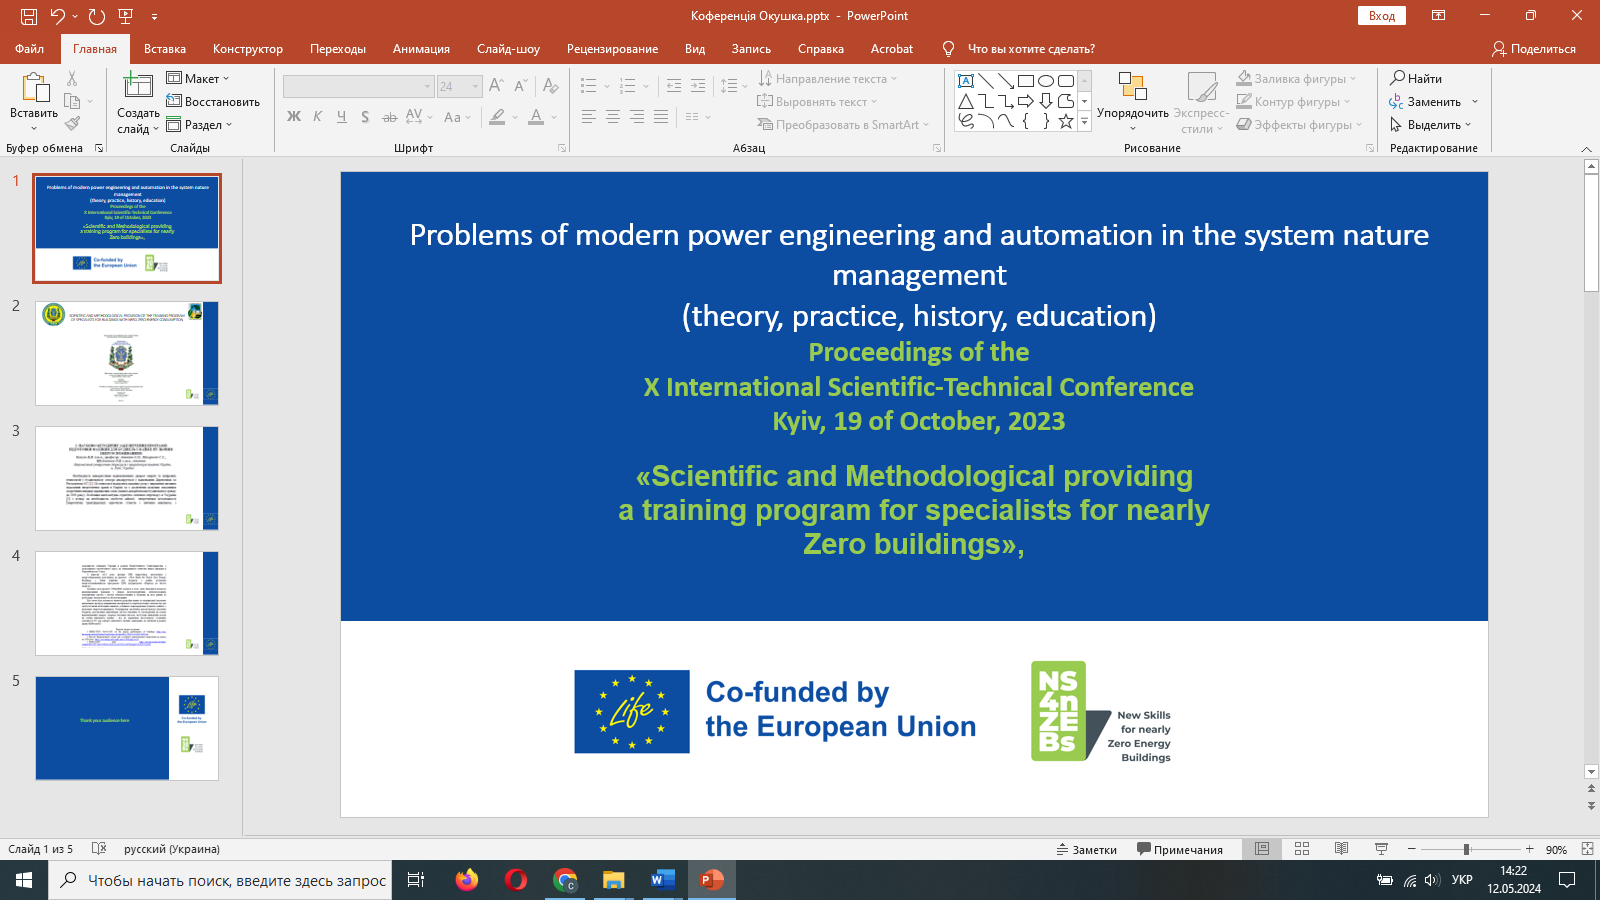The height and width of the screenshot is (900, 1600).
Task: Clear all text formatting
Action: click(x=550, y=86)
